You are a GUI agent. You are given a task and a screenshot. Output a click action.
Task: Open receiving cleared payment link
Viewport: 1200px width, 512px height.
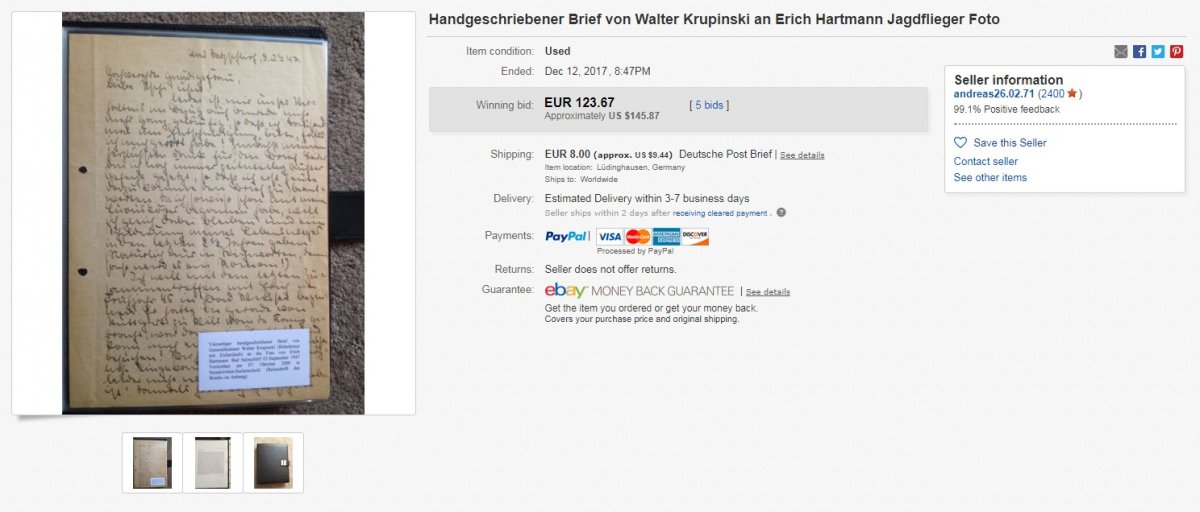720,213
